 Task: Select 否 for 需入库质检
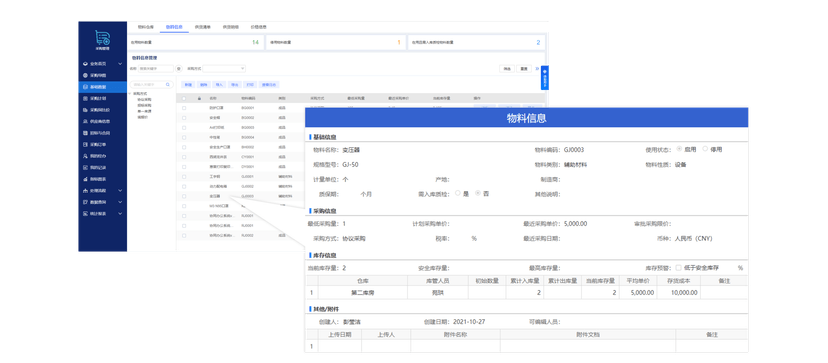[478, 193]
